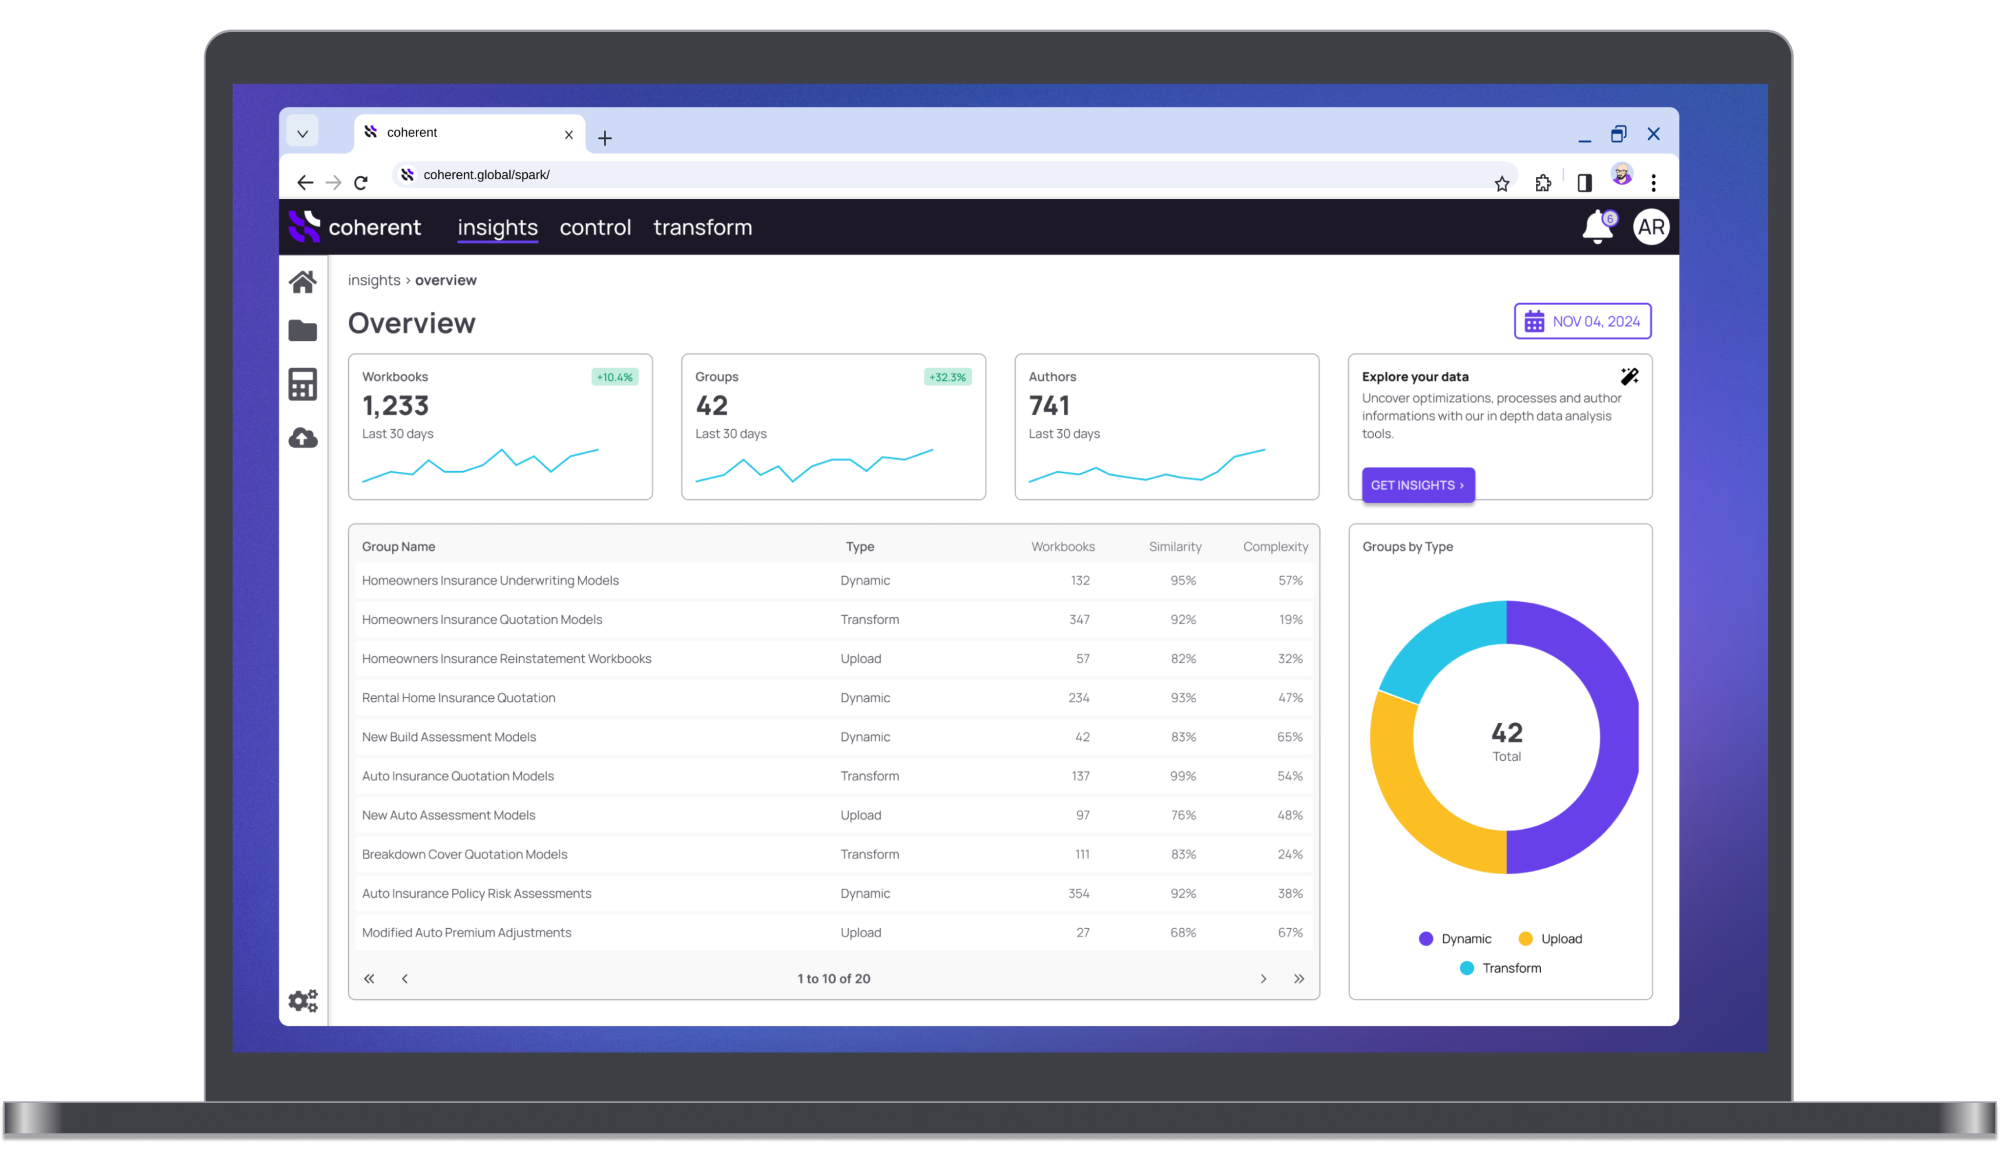
Task: Open the Folders icon in the sidebar
Action: click(x=303, y=330)
